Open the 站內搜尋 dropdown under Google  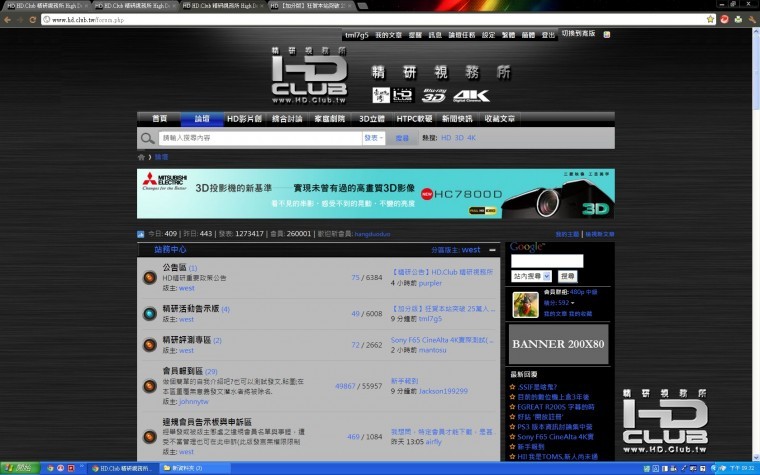tap(531, 276)
